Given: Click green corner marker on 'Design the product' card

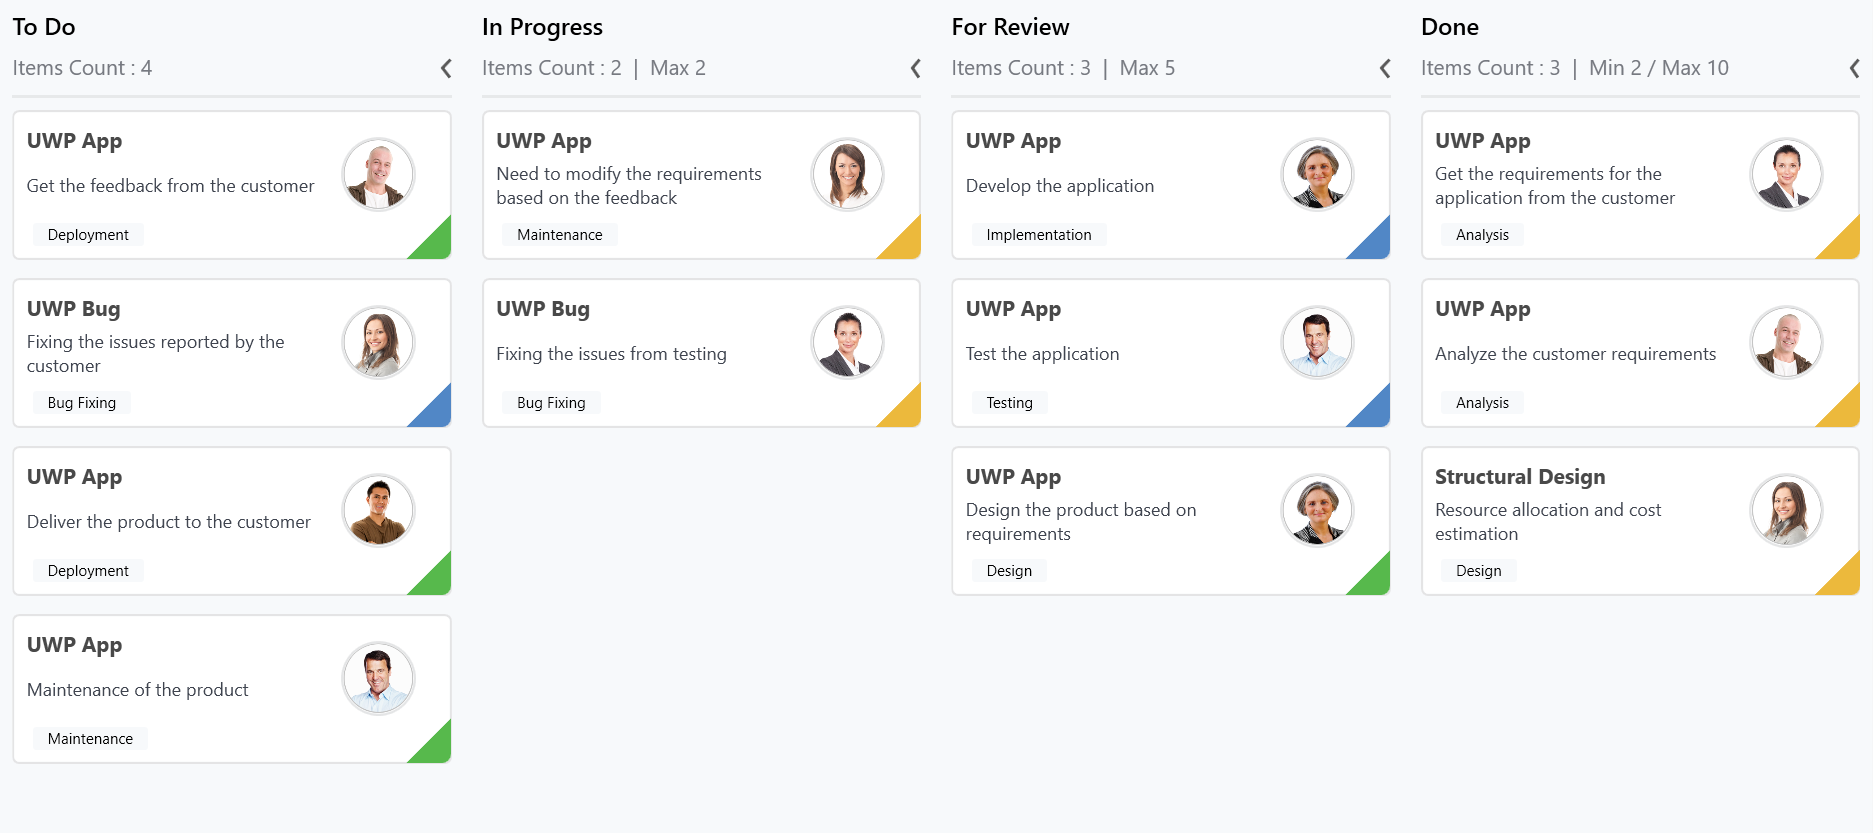Looking at the screenshot, I should point(1375,580).
